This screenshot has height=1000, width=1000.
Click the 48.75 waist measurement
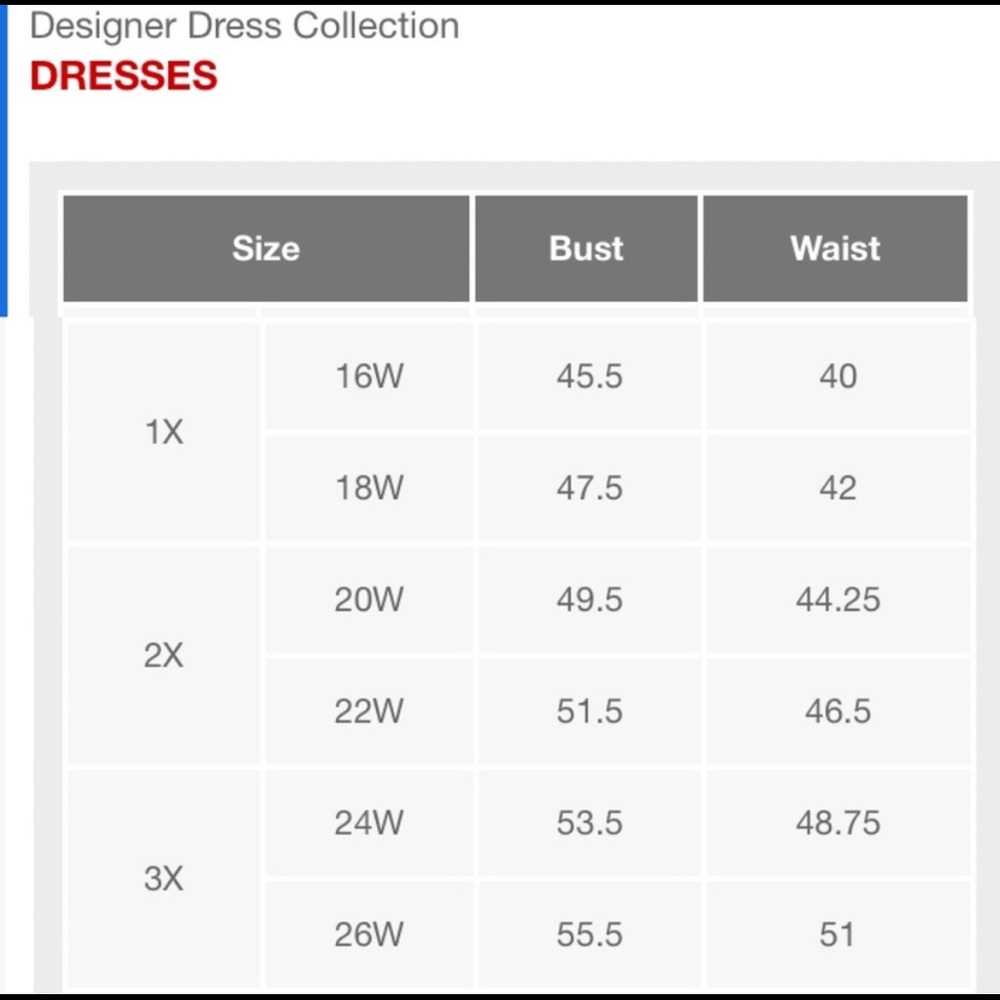[838, 823]
